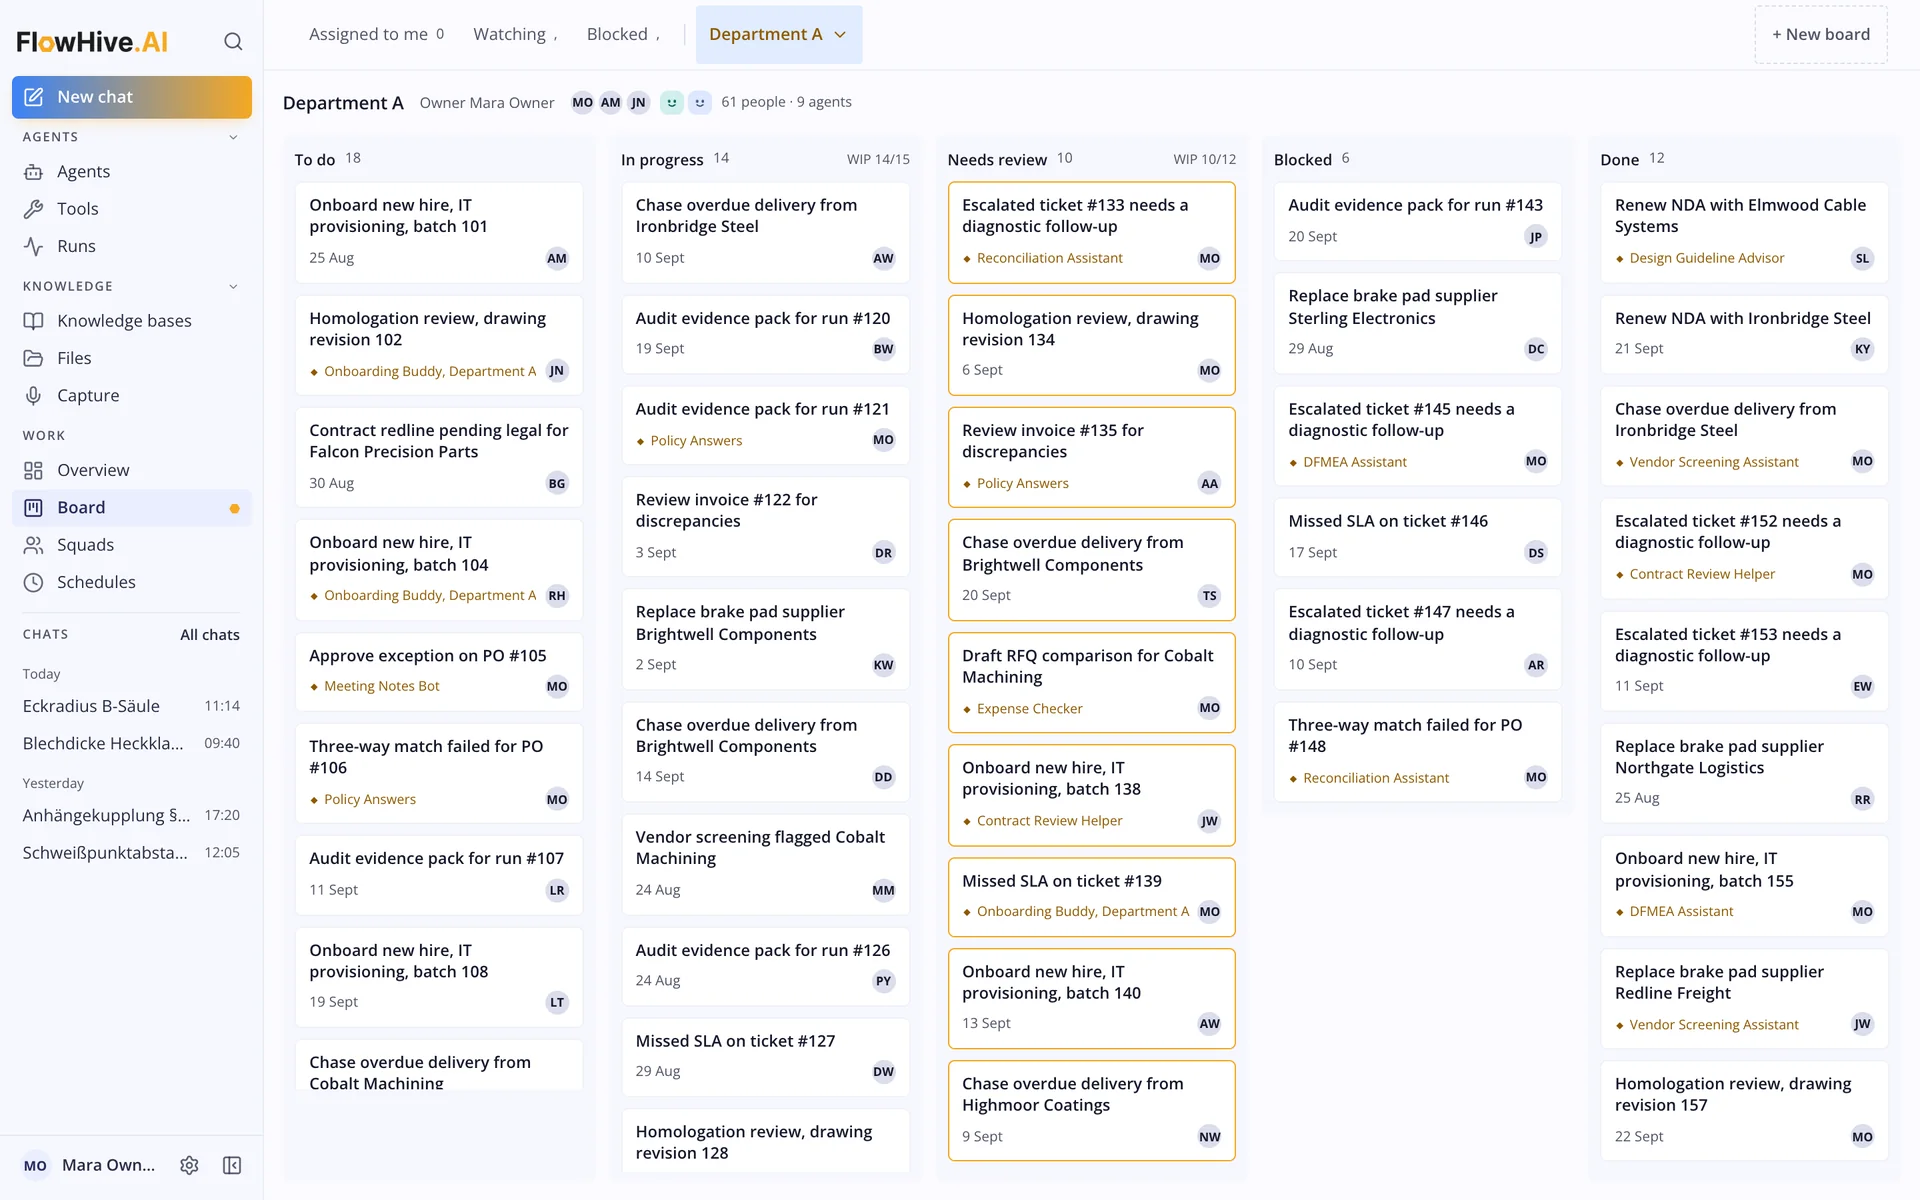Open Knowledge bases in the sidebar
The width and height of the screenshot is (1920, 1200).
131,321
